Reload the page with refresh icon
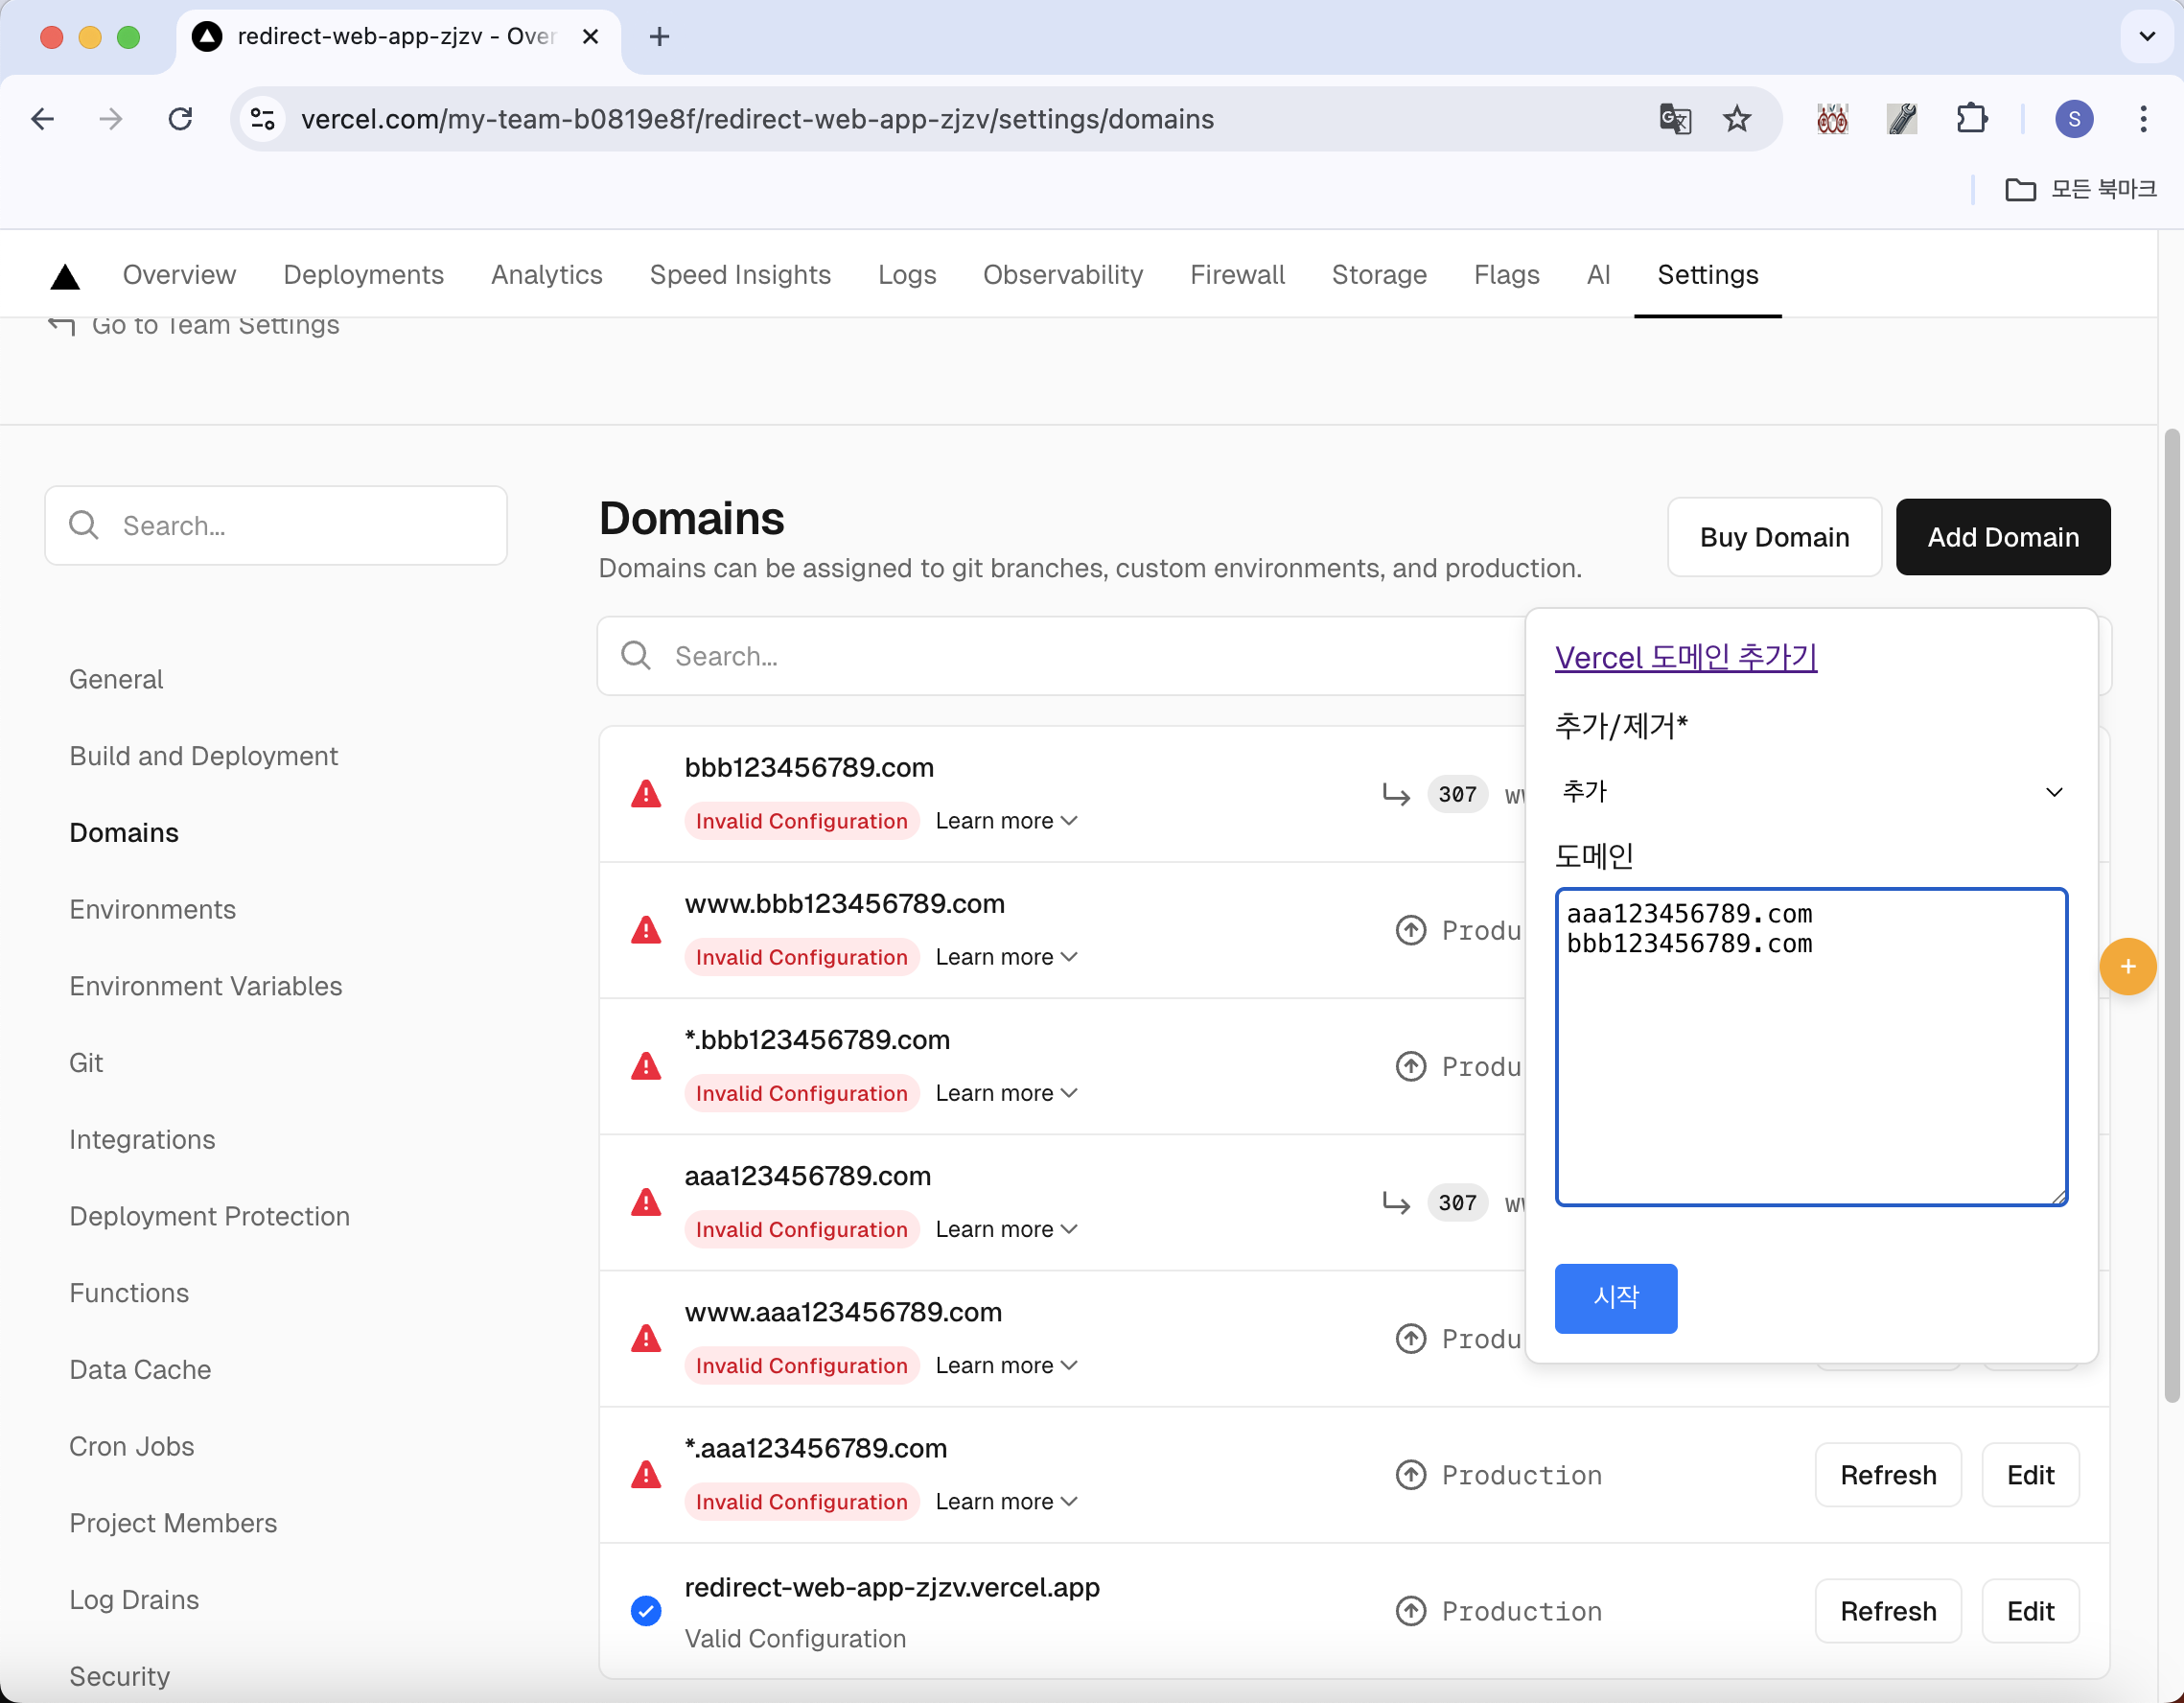This screenshot has width=2184, height=1703. tap(180, 119)
